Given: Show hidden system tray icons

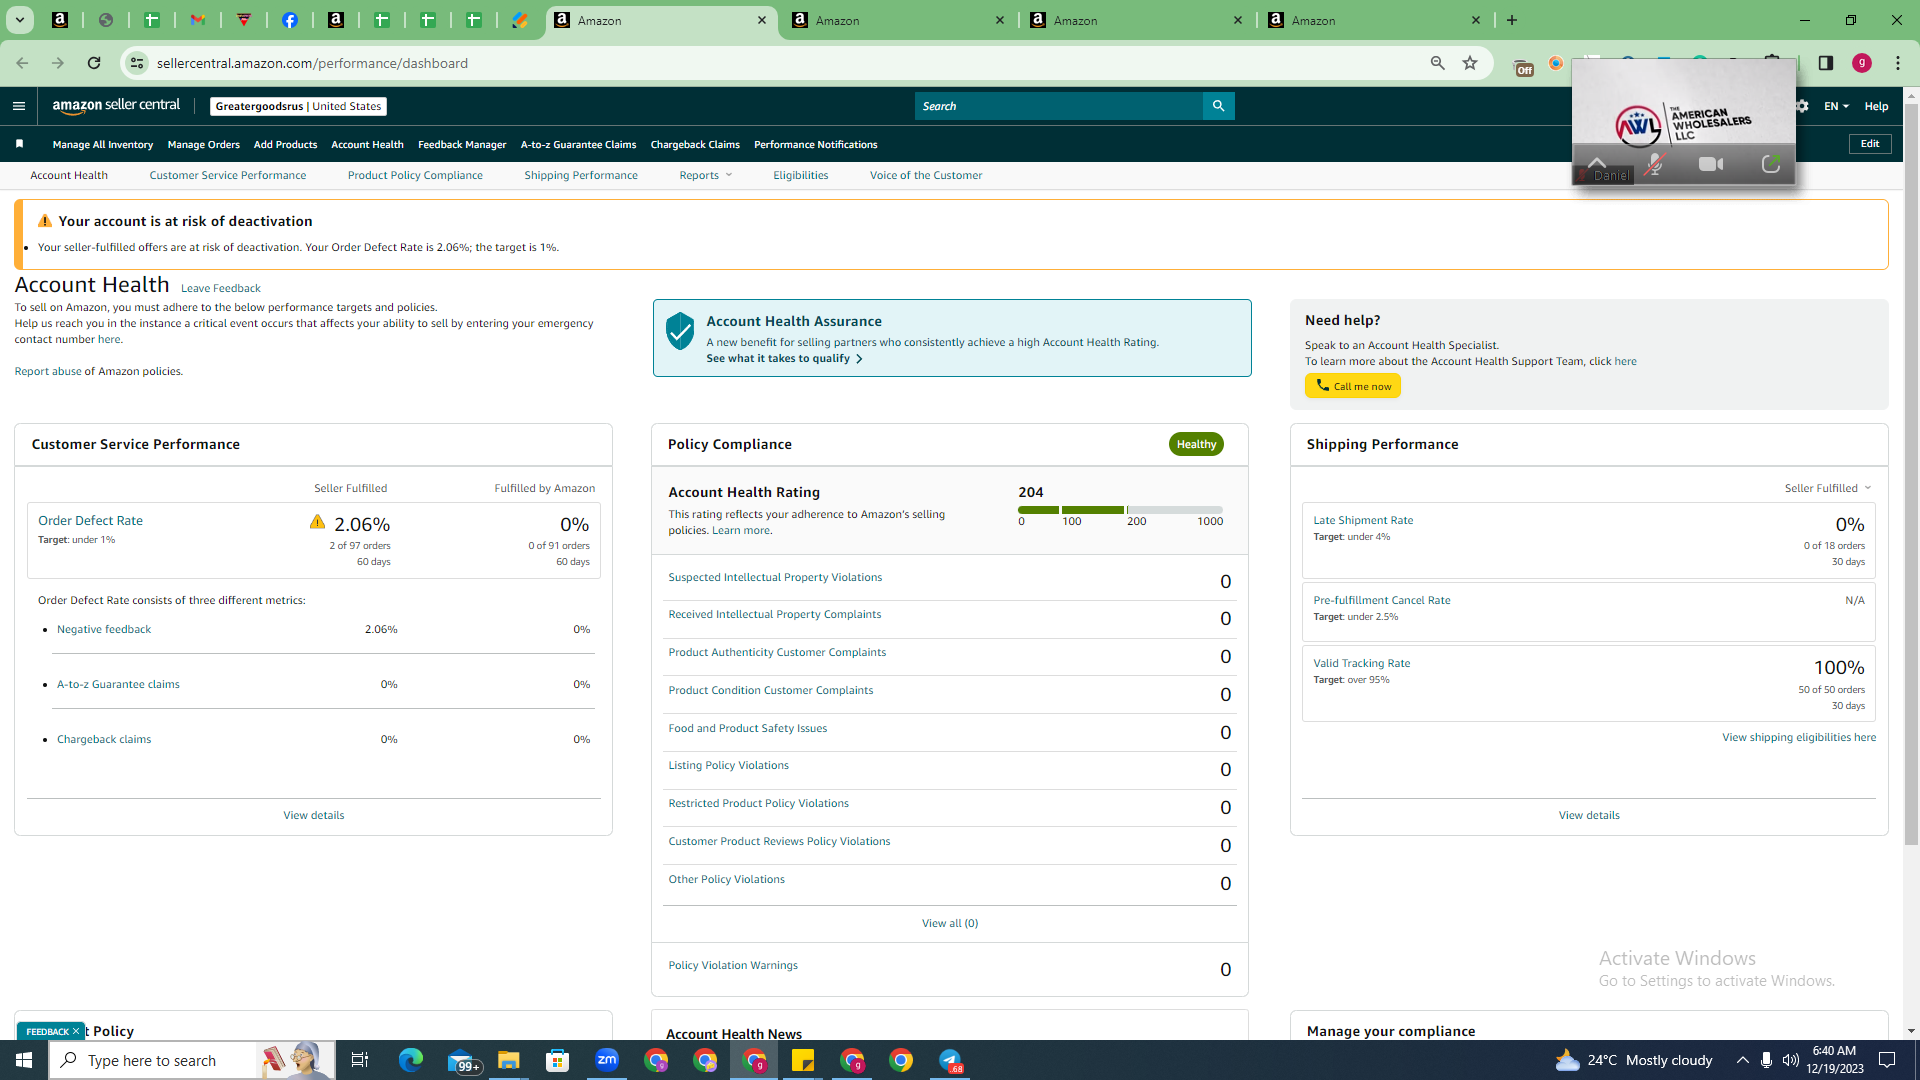Looking at the screenshot, I should coord(1743,1060).
